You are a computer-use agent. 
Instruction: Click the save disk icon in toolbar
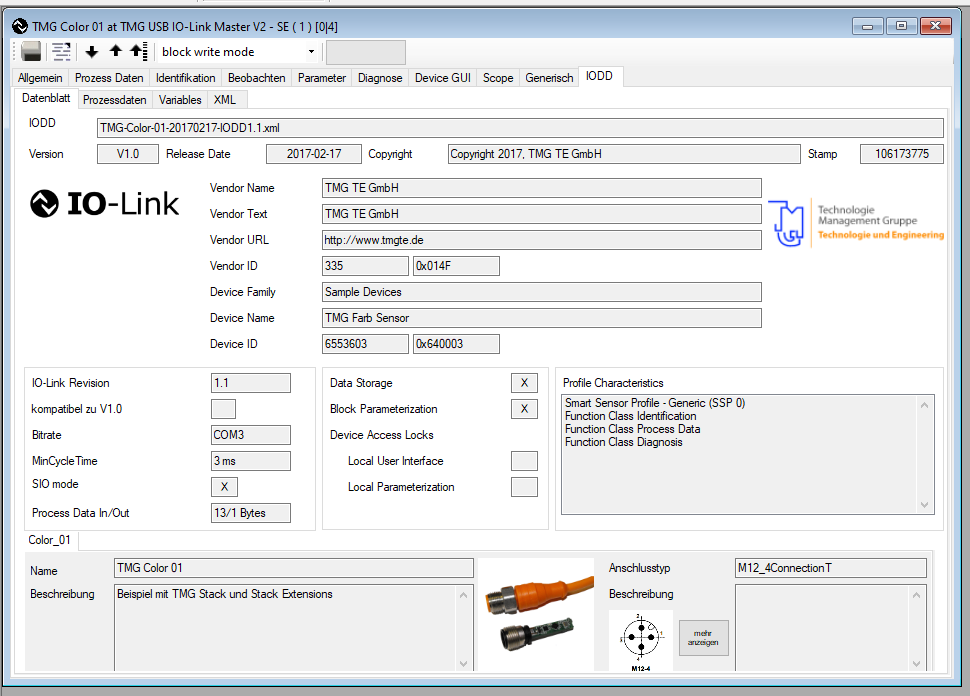(31, 52)
